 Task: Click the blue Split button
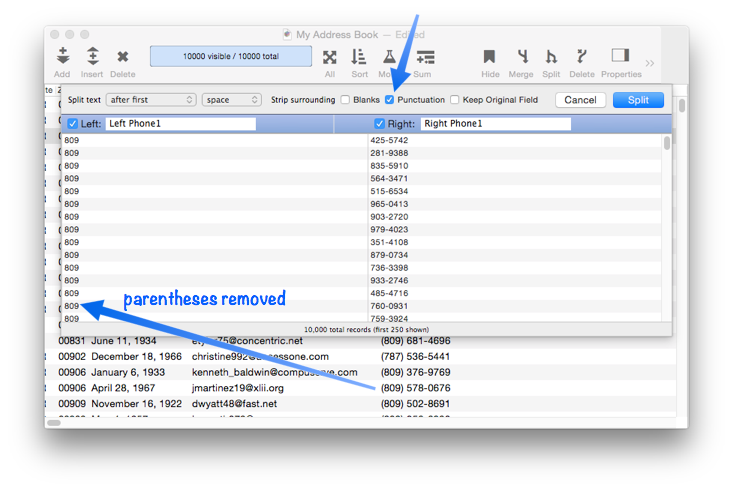pyautogui.click(x=638, y=100)
